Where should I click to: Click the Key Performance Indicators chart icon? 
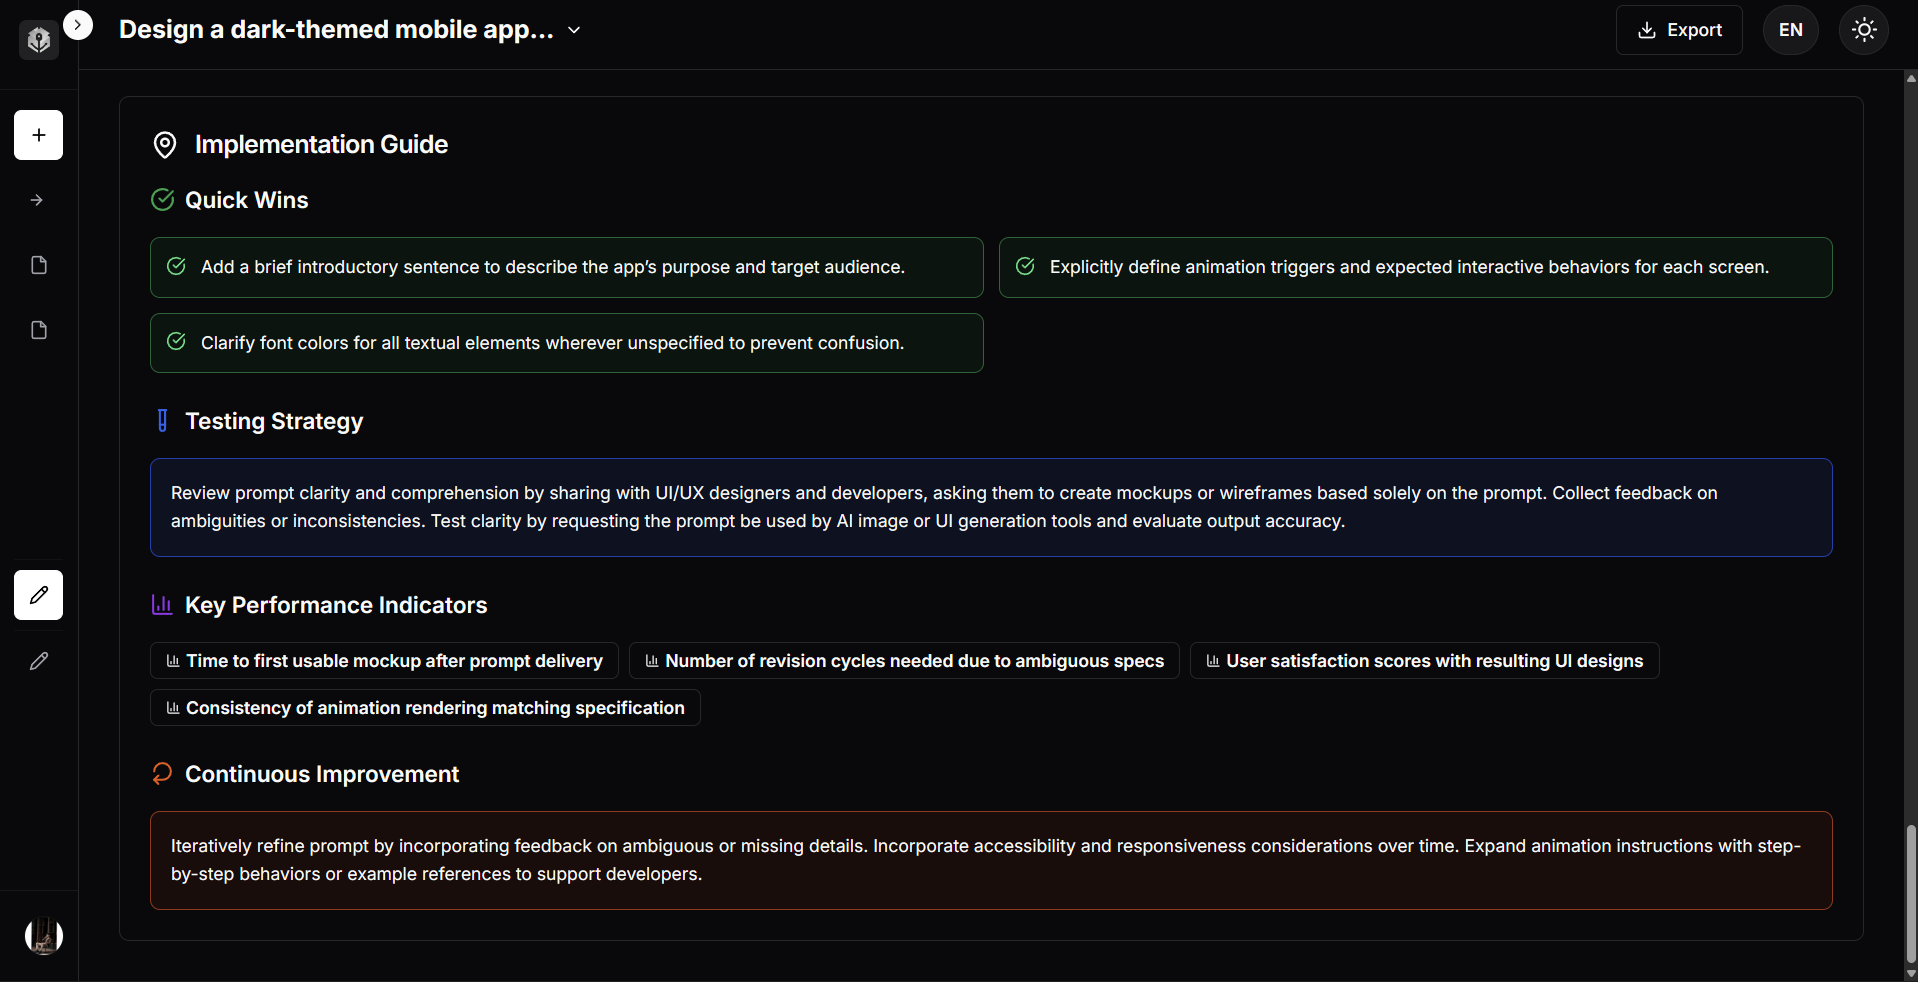162,605
